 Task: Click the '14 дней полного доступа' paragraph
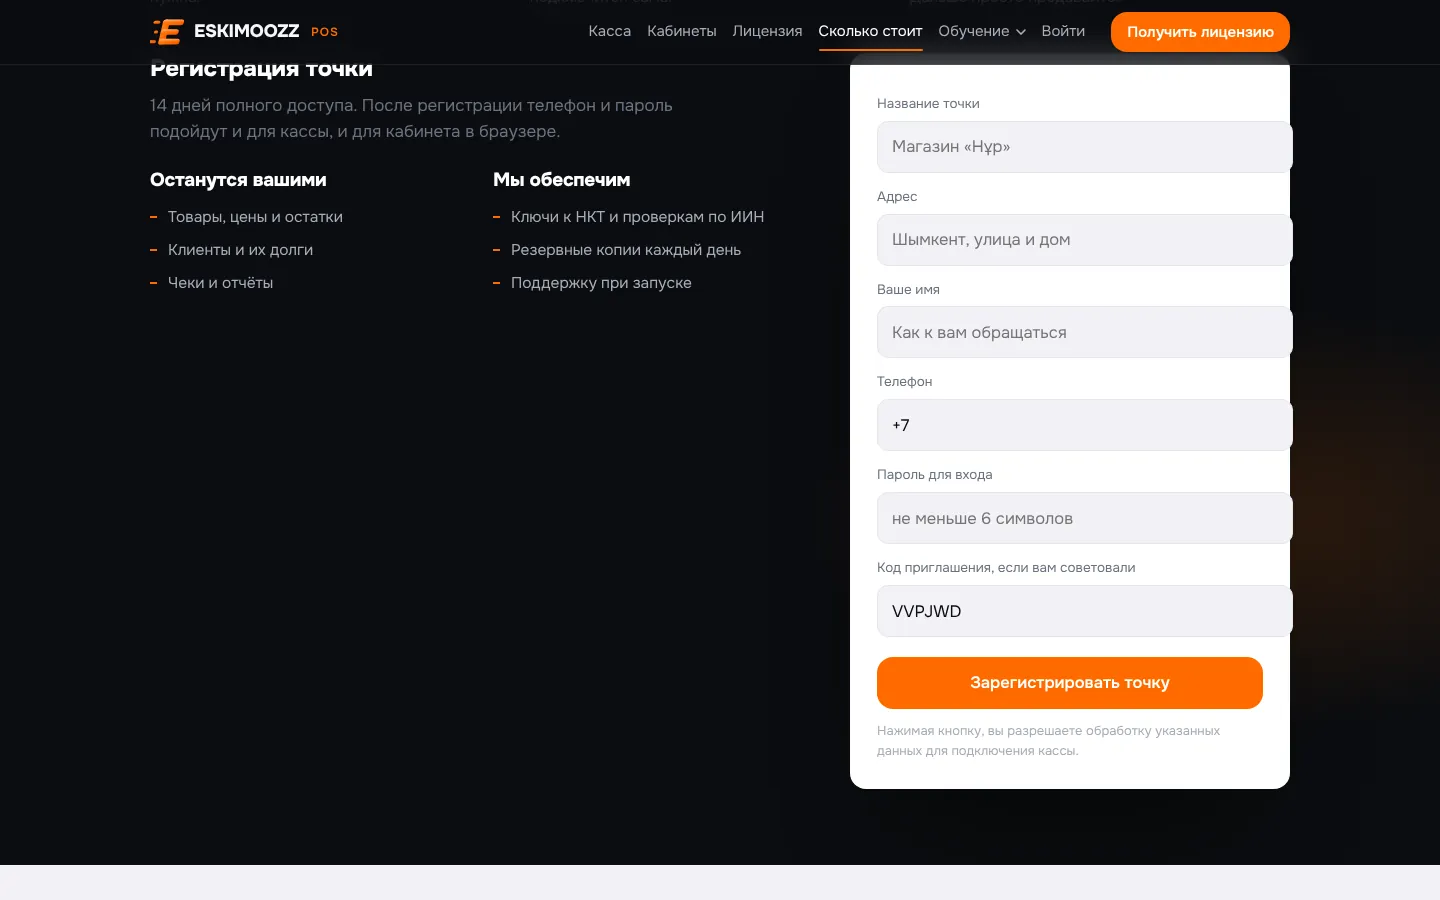tap(411, 118)
